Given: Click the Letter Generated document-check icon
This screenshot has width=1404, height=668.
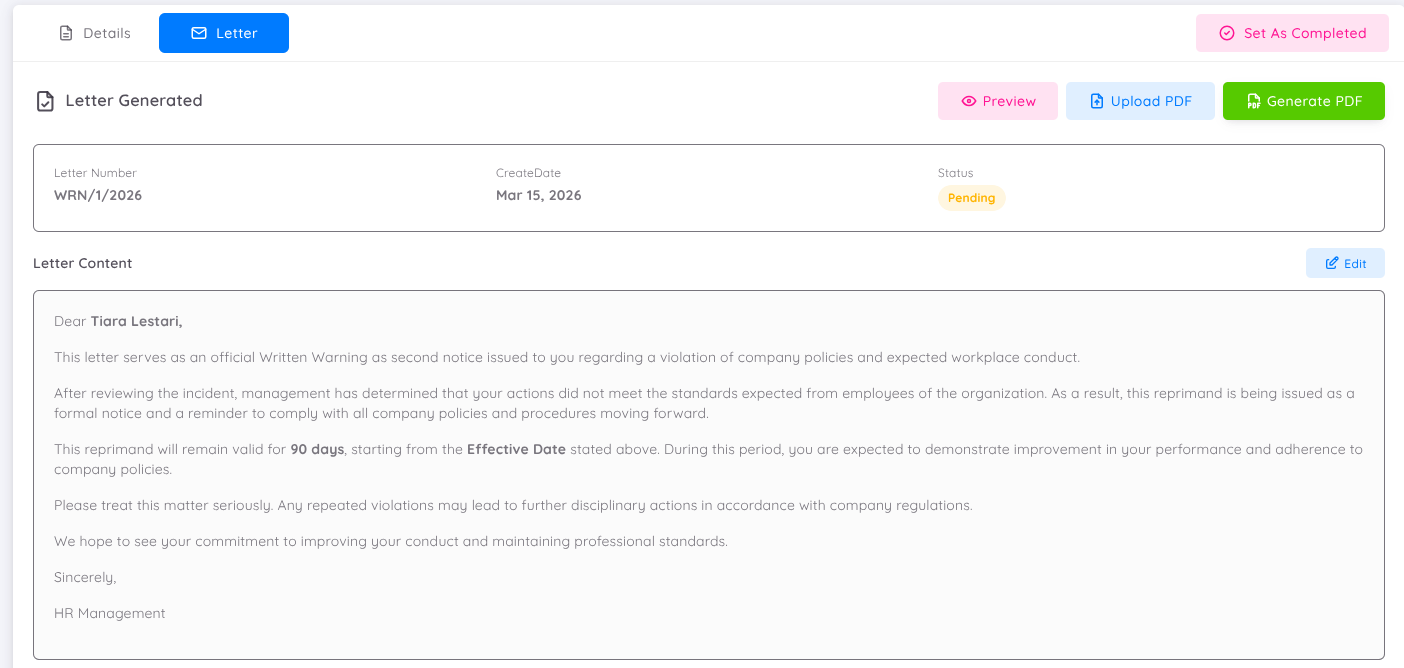Looking at the screenshot, I should 45,101.
